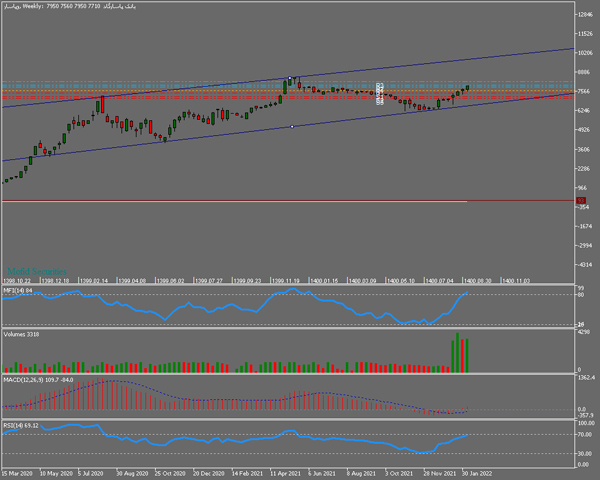Click the red price tag on the right axis
This screenshot has width=600, height=480.
click(581, 201)
